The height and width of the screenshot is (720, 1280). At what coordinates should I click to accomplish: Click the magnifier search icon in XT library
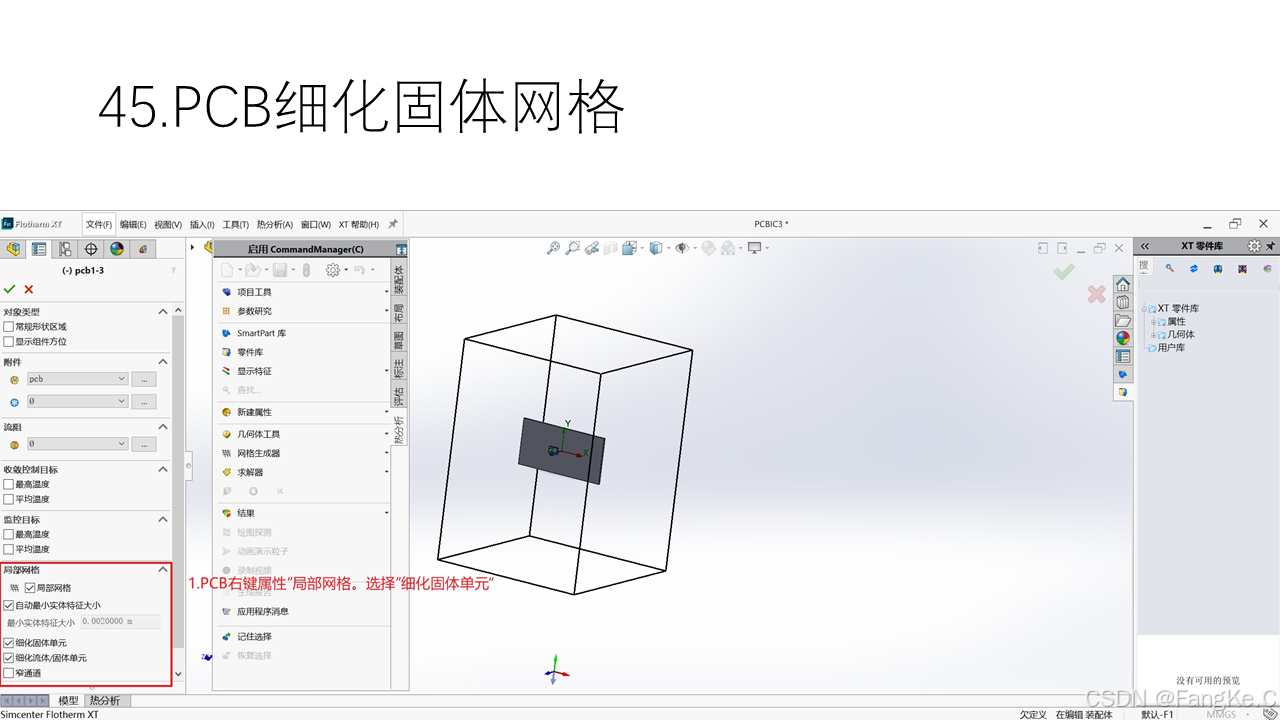click(1170, 268)
